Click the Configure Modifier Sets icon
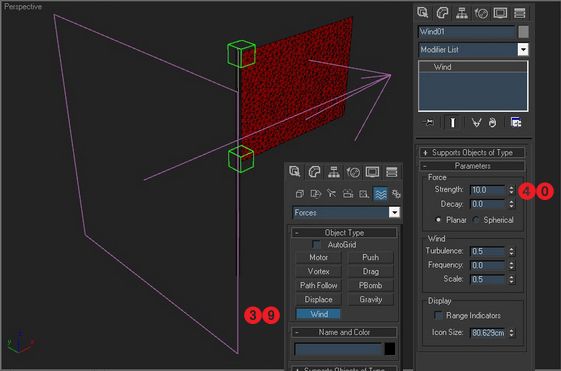The height and width of the screenshot is (371, 561). tap(516, 123)
